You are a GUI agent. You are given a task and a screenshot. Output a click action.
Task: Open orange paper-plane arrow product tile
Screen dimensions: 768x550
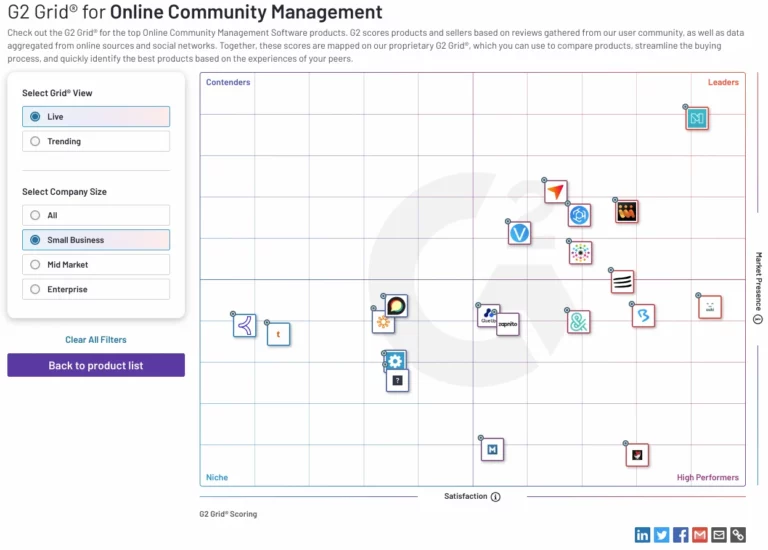click(x=555, y=191)
